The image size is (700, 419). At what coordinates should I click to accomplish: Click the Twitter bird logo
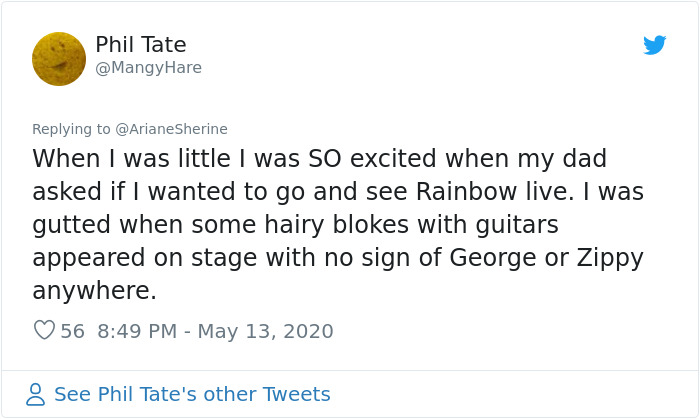point(655,45)
